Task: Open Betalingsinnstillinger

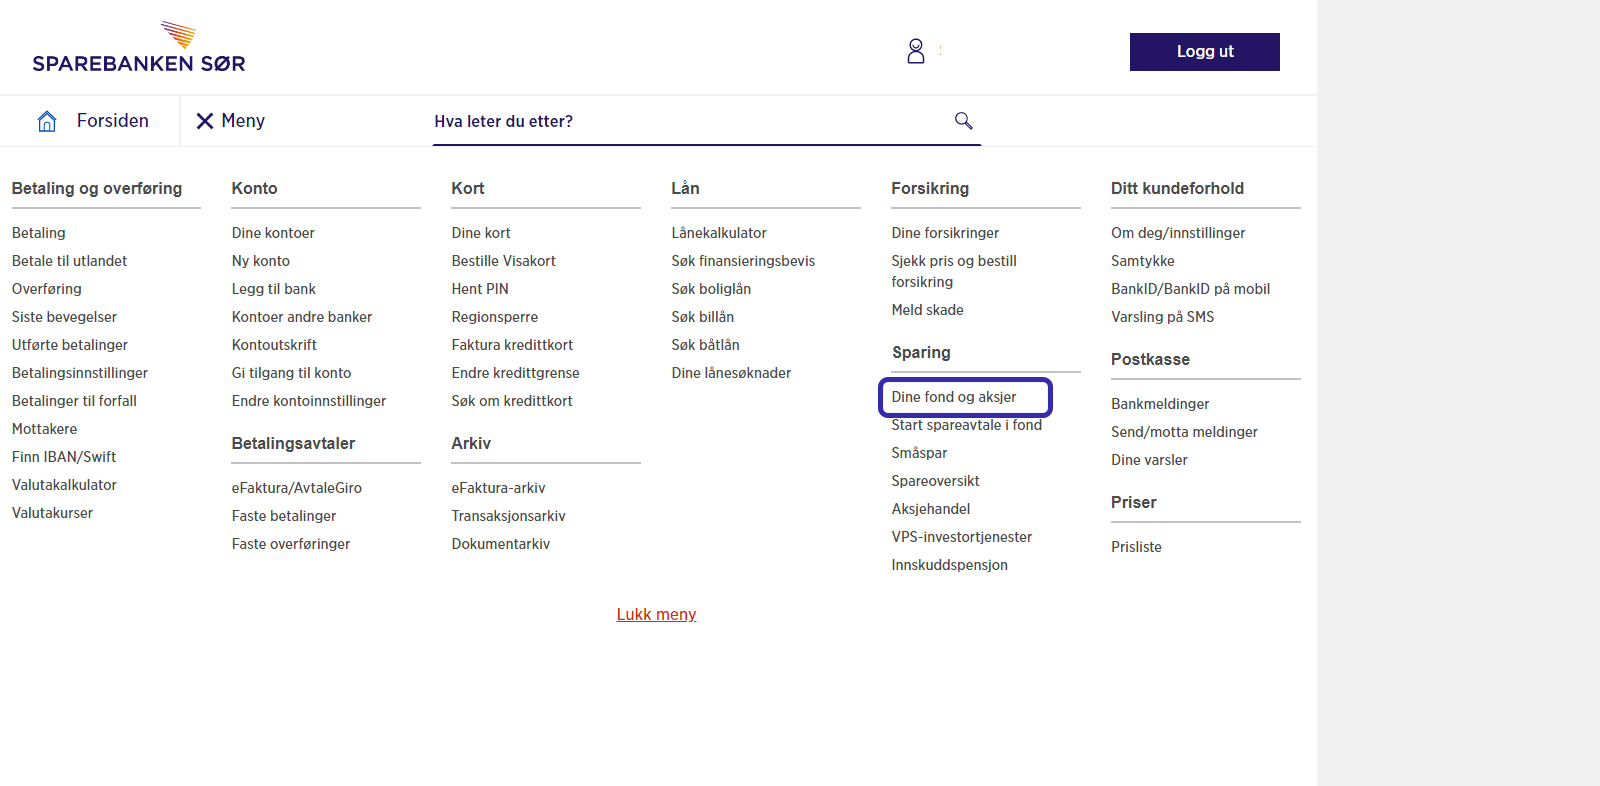Action: click(x=80, y=373)
